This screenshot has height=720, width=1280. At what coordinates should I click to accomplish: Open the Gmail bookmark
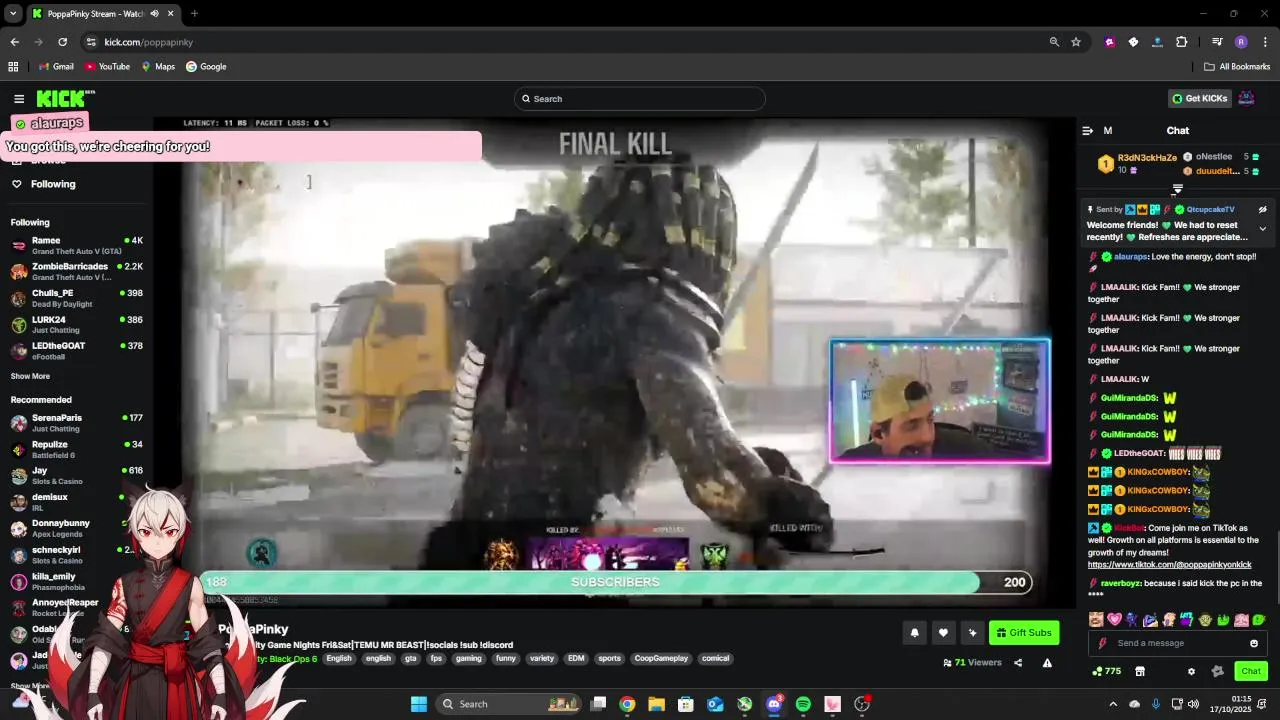(x=56, y=67)
